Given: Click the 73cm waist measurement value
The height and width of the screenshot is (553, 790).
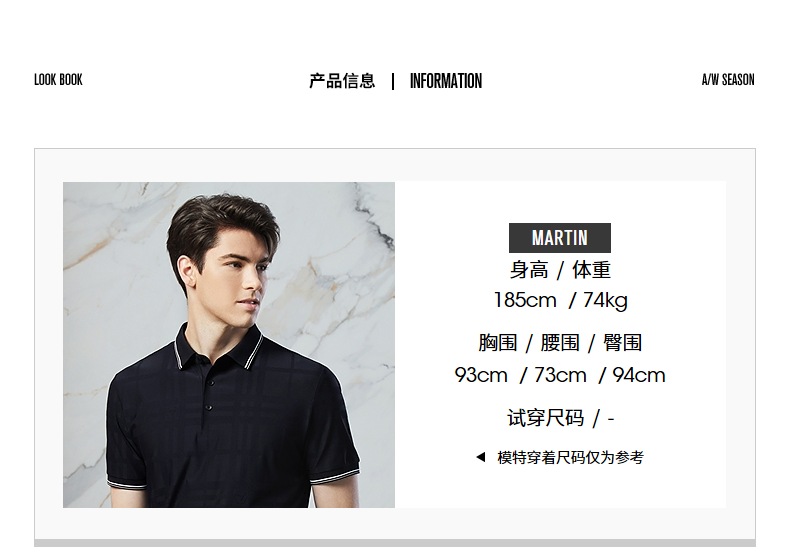Looking at the screenshot, I should [x=560, y=375].
